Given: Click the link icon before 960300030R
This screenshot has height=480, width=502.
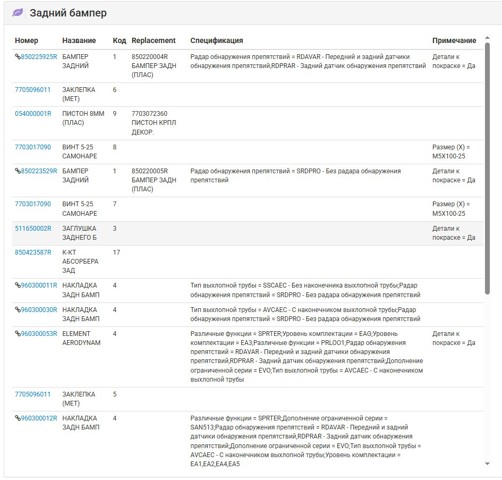Looking at the screenshot, I should [x=18, y=310].
